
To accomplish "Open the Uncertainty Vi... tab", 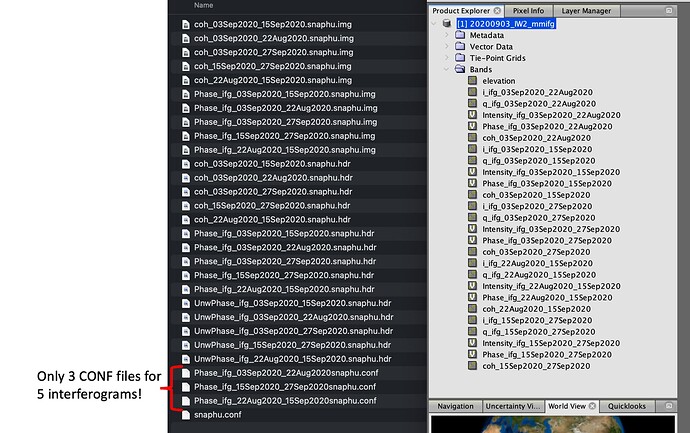I will point(513,406).
